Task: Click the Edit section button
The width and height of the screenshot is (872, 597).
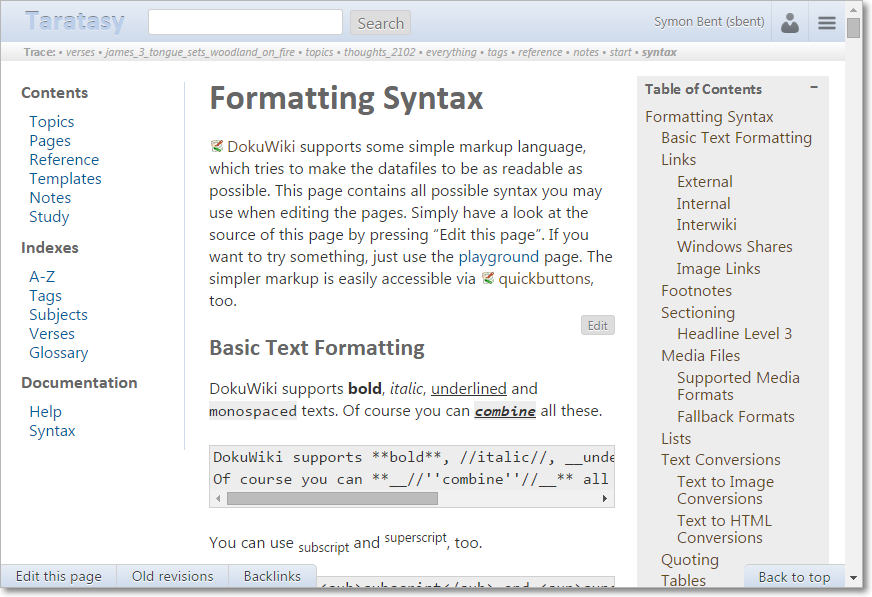Action: coord(597,325)
